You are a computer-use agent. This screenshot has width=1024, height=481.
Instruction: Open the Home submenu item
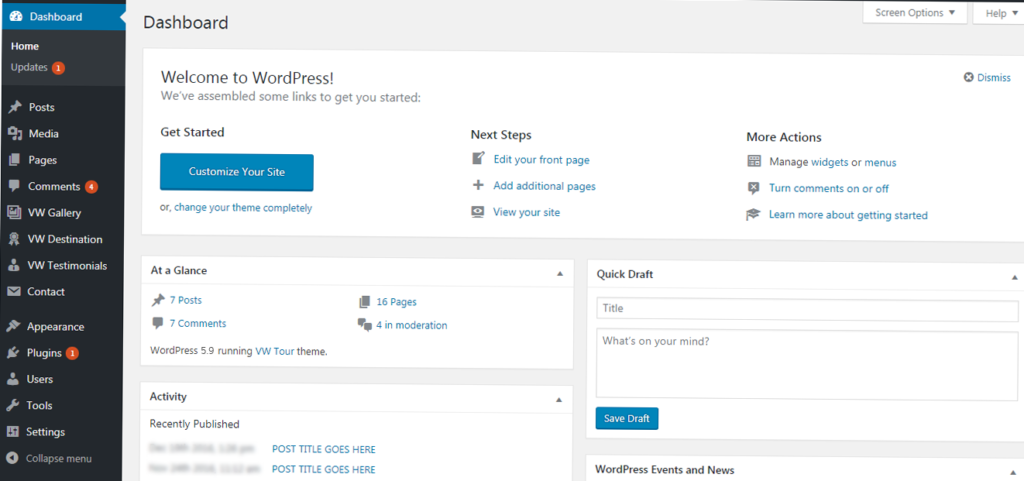click(25, 46)
